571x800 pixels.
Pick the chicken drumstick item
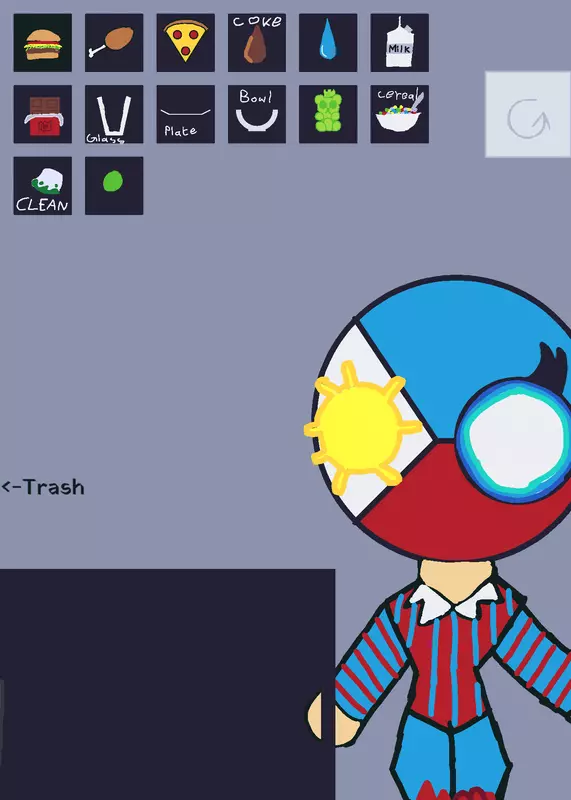[x=114, y=43]
